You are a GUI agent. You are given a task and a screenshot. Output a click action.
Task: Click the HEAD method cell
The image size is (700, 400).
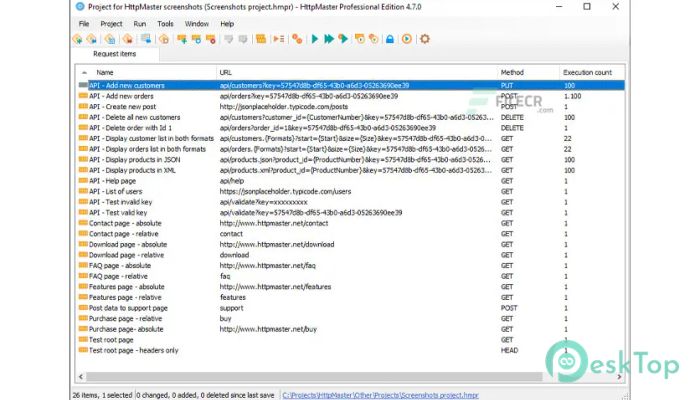[x=509, y=350]
